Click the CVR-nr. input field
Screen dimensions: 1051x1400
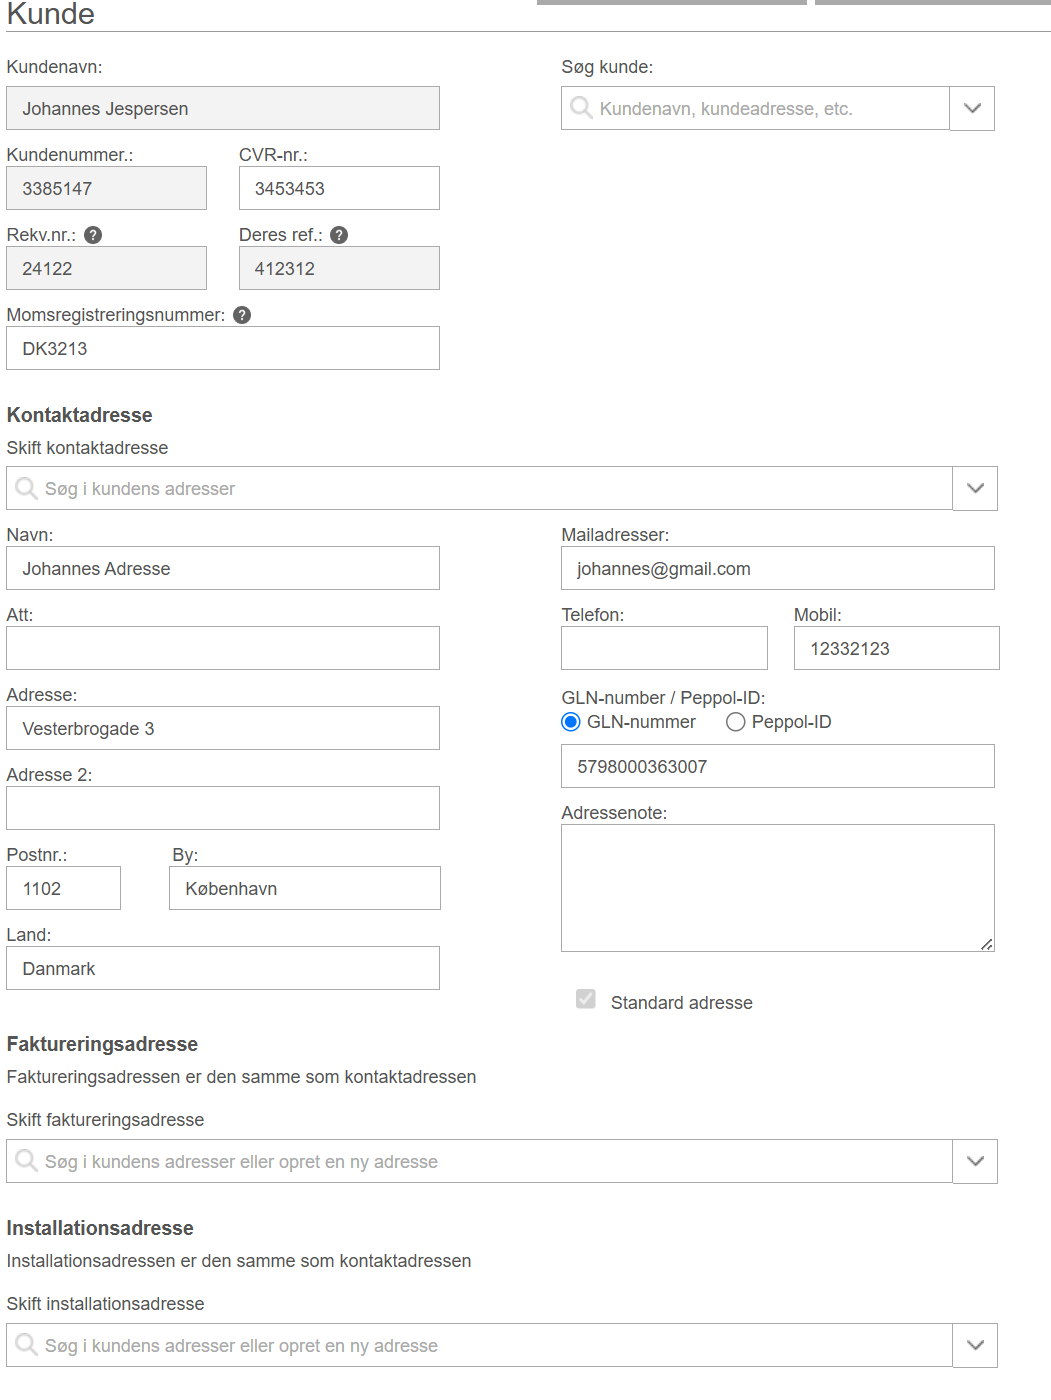click(339, 188)
